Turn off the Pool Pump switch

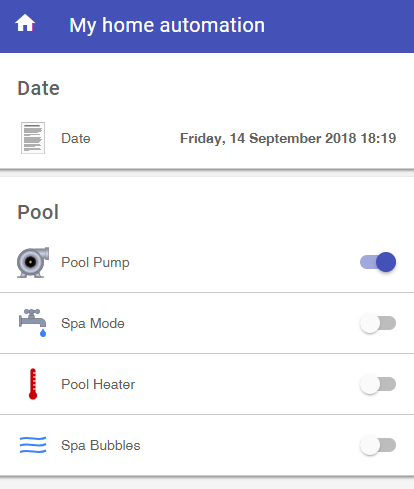click(x=378, y=262)
